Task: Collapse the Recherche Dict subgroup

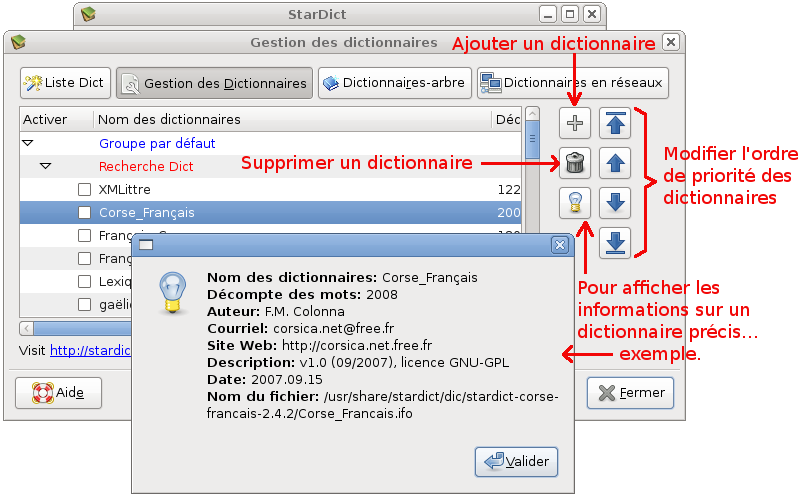Action: pos(46,166)
